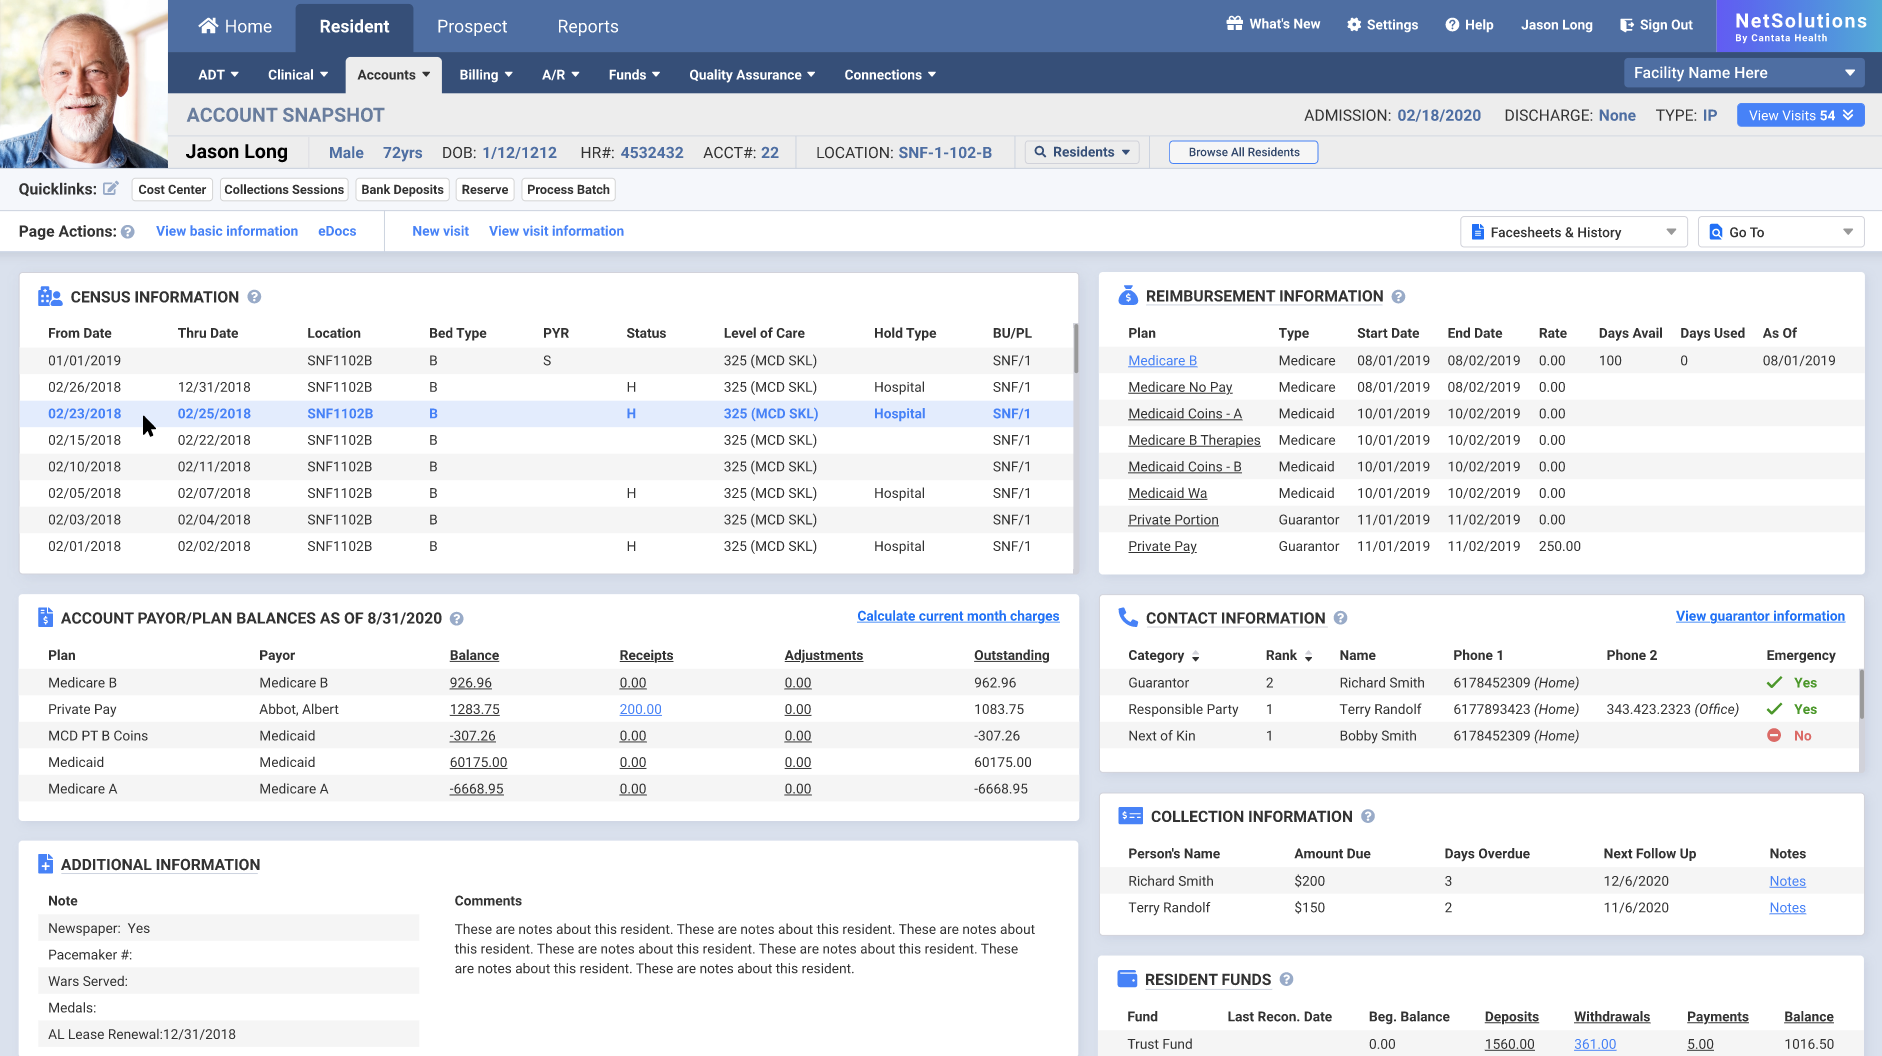Viewport: 1882px width, 1056px height.
Task: Sort contacts by the Category column
Action: (1162, 655)
